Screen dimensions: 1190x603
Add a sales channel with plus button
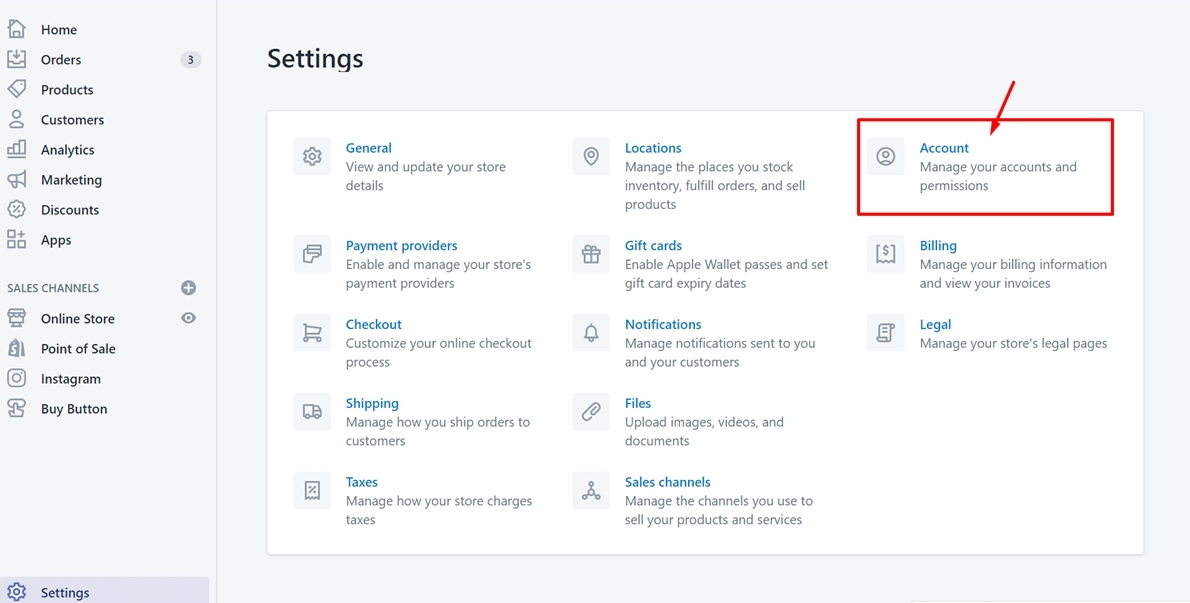[188, 288]
